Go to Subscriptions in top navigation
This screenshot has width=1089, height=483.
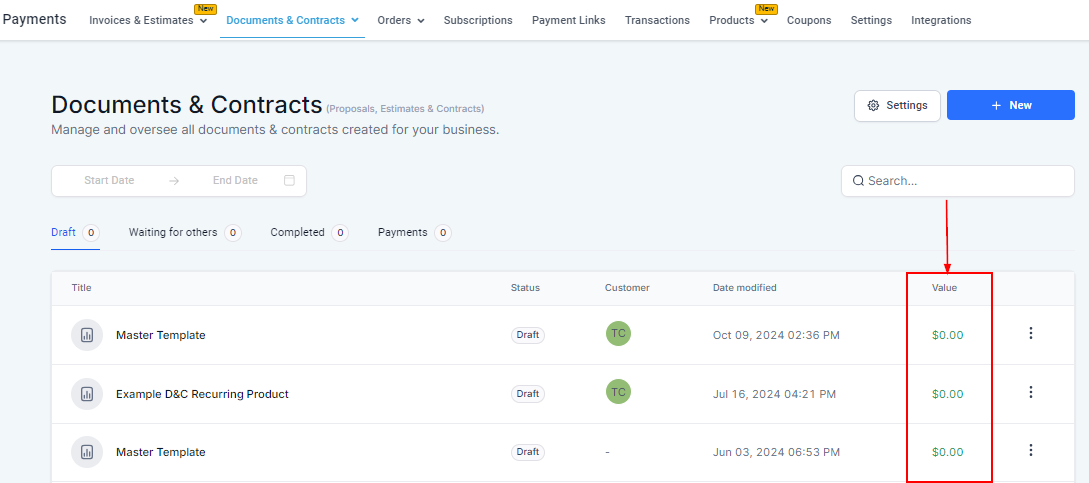point(478,20)
